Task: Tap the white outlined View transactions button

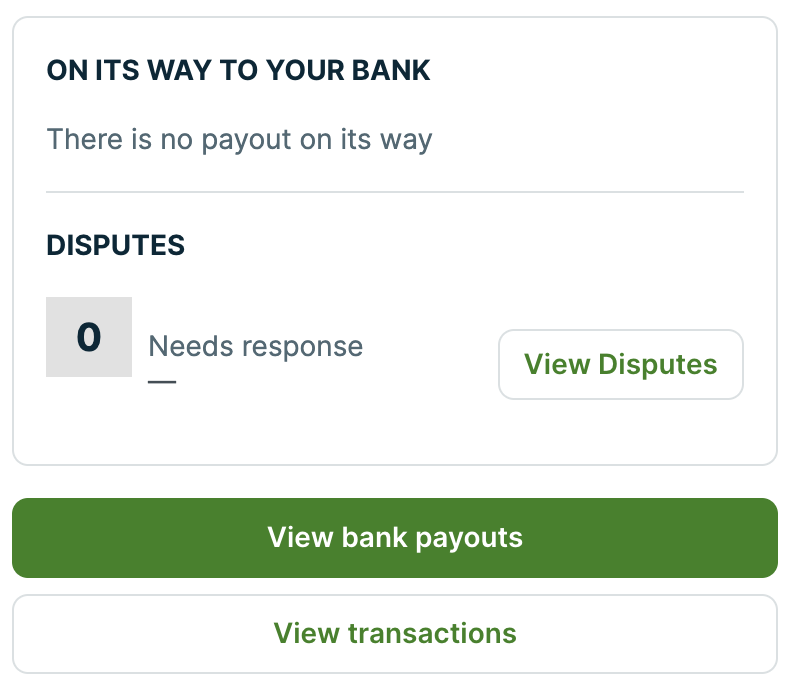Action: pyautogui.click(x=395, y=633)
